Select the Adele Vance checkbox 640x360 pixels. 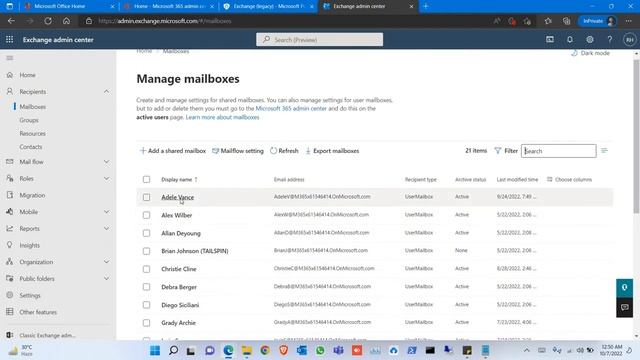pyautogui.click(x=147, y=197)
